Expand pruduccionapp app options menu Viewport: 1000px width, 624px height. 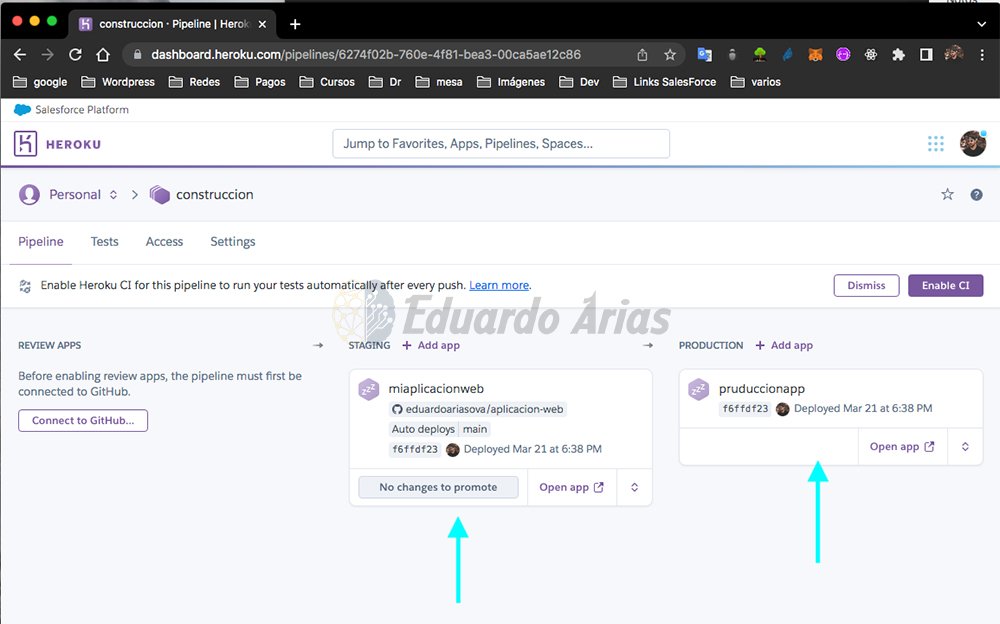click(966, 447)
